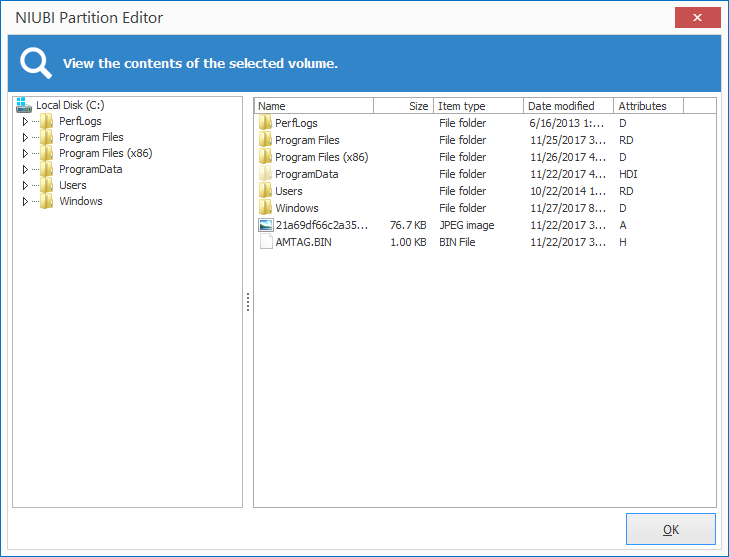Sort list by Attributes column header
Viewport: 729px width, 557px height.
[649, 106]
